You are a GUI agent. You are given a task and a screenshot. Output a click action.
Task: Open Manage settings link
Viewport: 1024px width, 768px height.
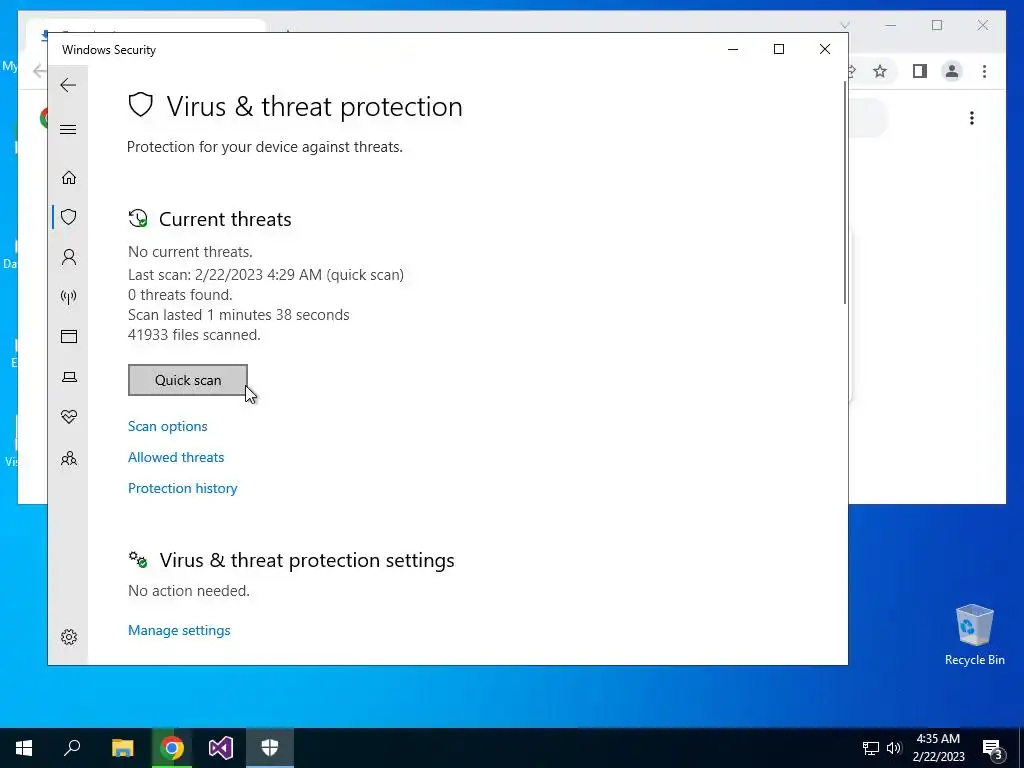pos(179,630)
